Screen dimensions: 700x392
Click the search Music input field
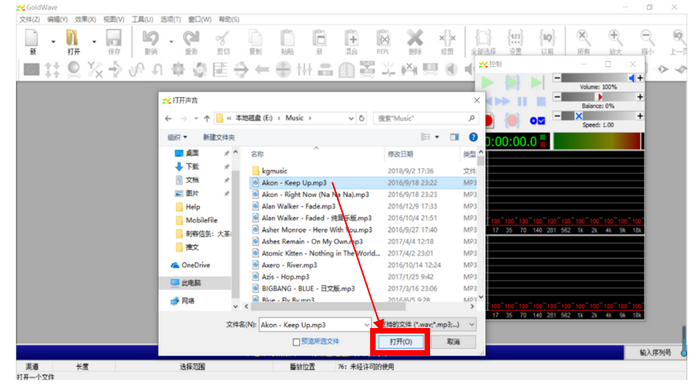point(426,118)
